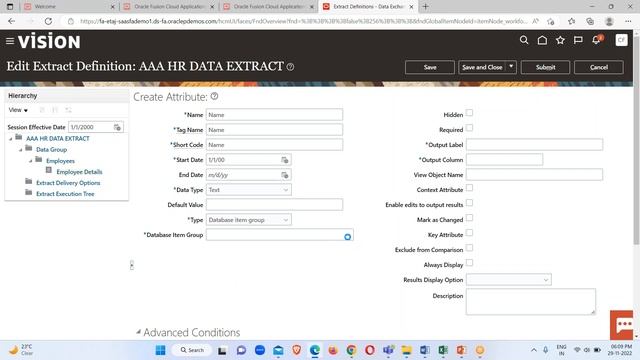Collapse the Hierarchy pane splitter handle
Image resolution: width=640 pixels, height=360 pixels.
pyautogui.click(x=131, y=265)
